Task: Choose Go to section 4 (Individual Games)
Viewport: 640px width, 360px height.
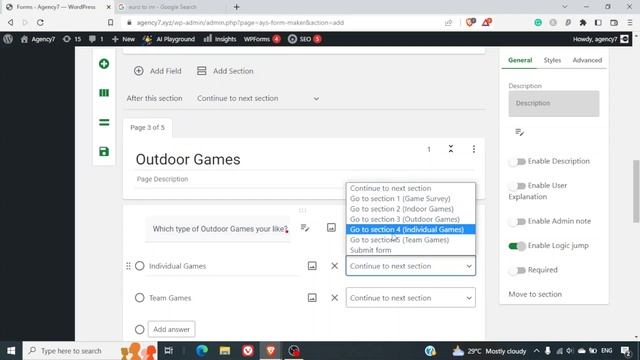Action: [411, 229]
